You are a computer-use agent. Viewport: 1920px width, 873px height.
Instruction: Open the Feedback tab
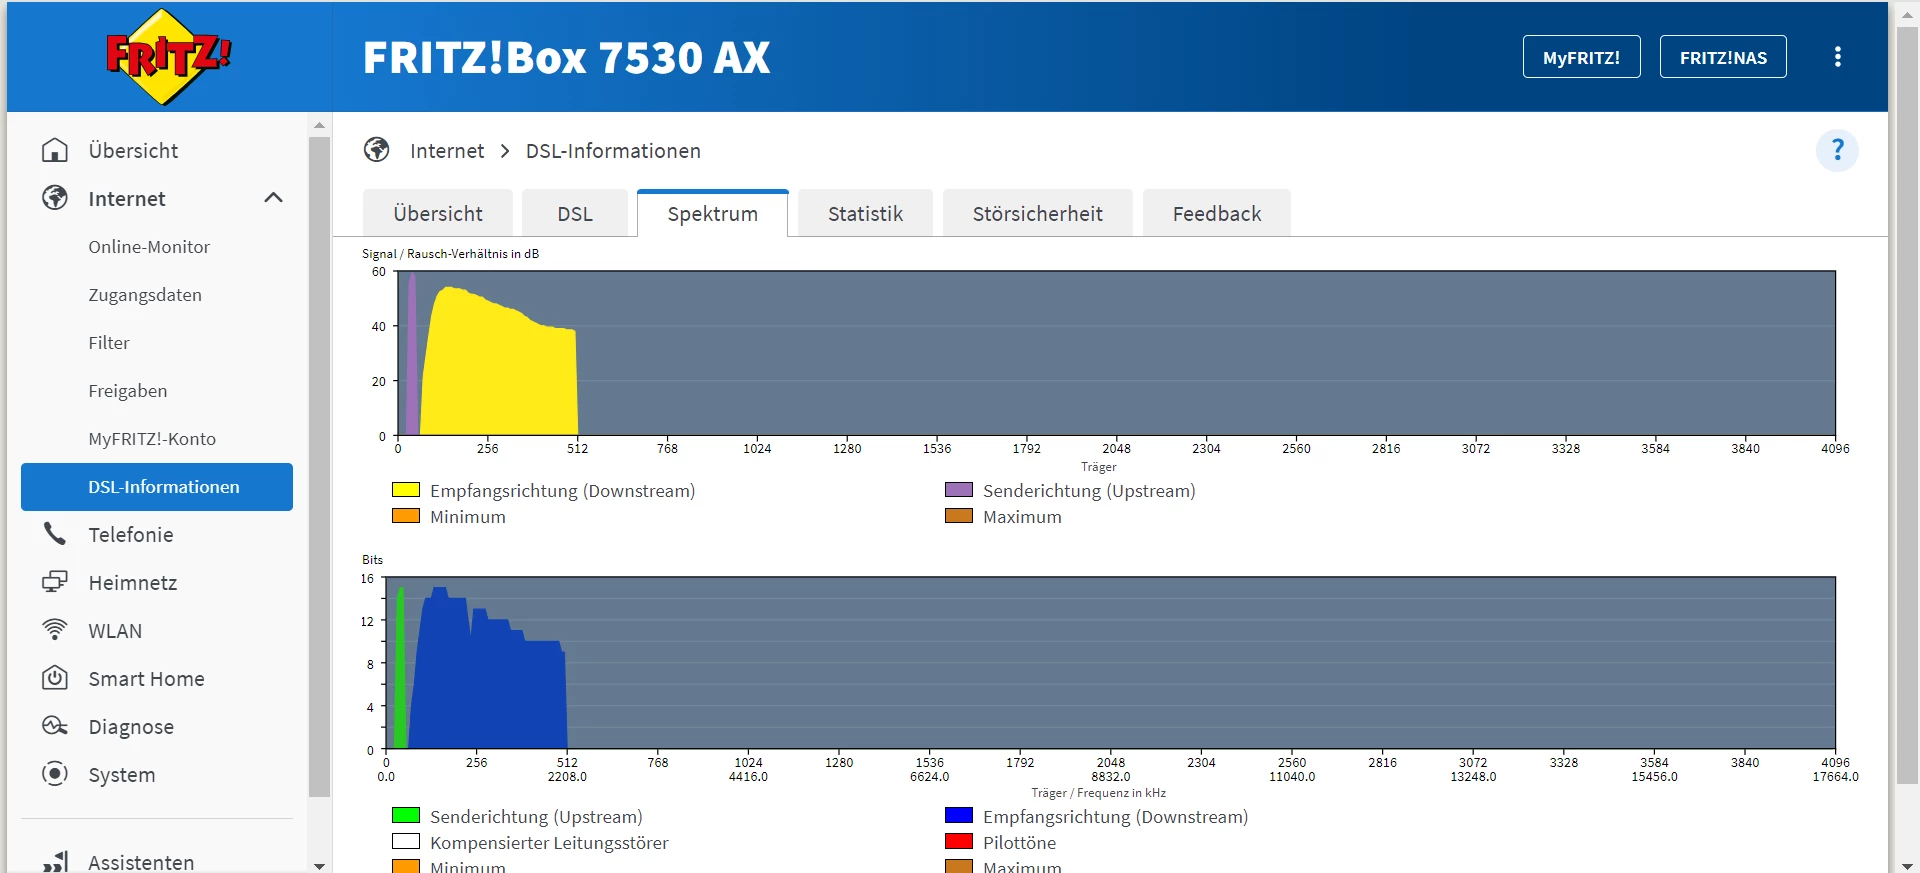coord(1217,213)
